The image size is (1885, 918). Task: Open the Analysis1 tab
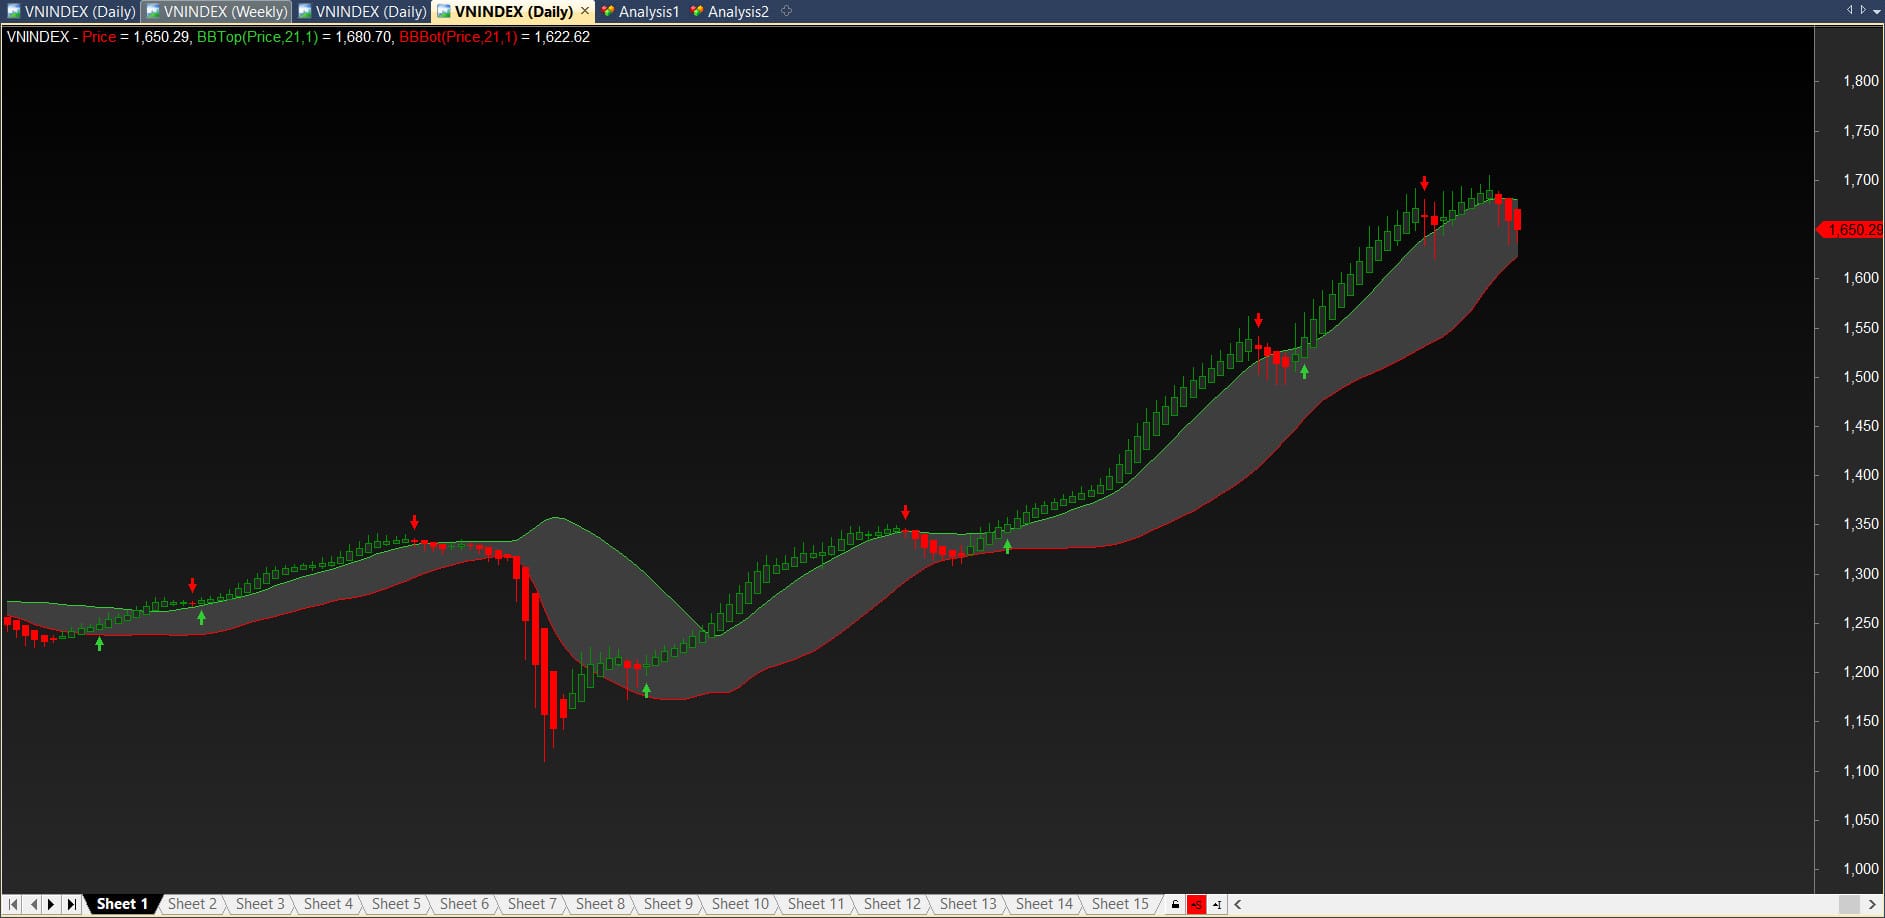coord(640,12)
